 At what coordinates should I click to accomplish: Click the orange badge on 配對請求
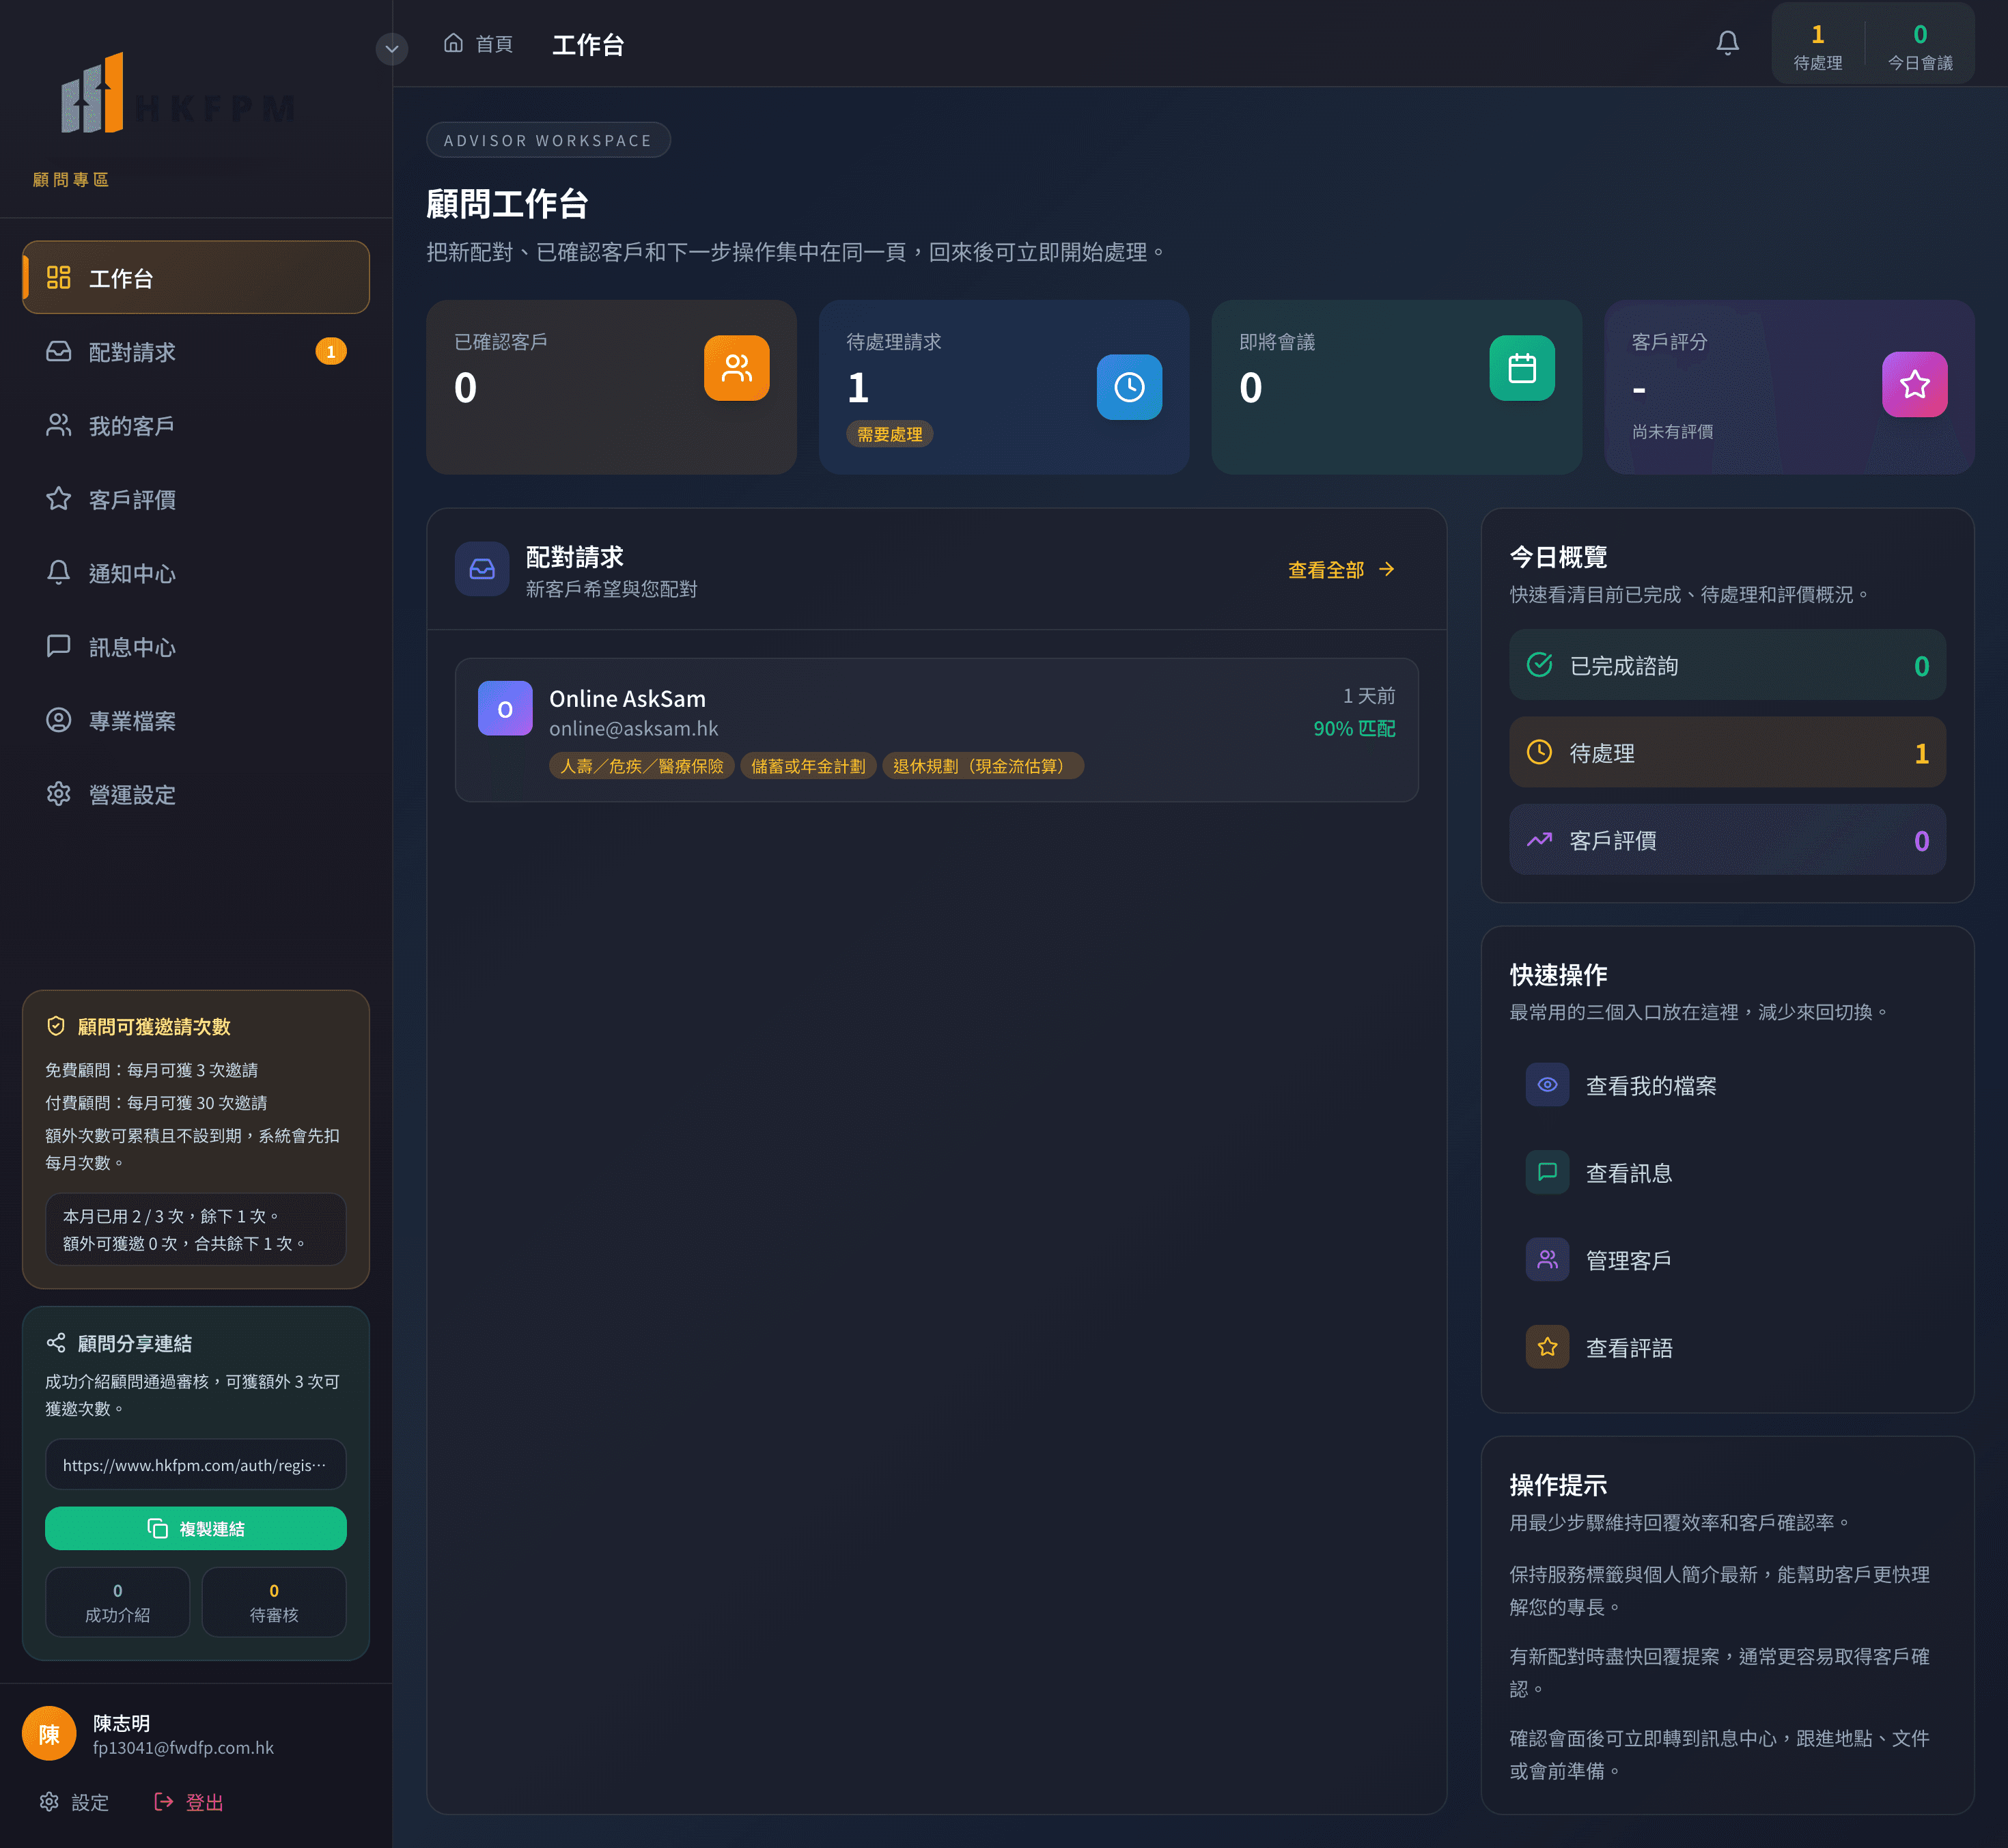coord(331,351)
